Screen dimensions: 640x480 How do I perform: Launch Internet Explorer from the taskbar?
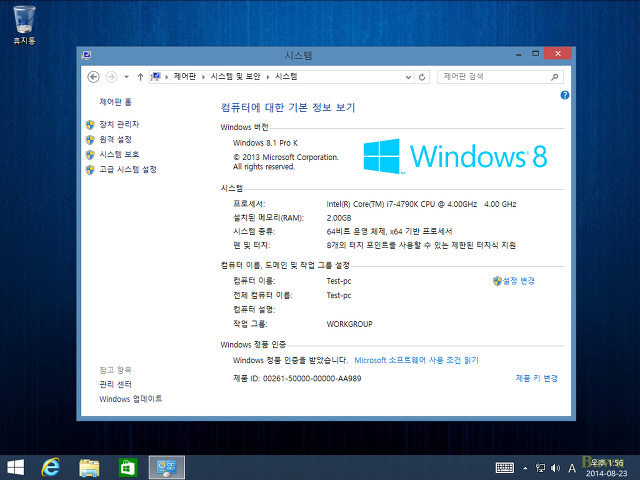click(x=51, y=468)
